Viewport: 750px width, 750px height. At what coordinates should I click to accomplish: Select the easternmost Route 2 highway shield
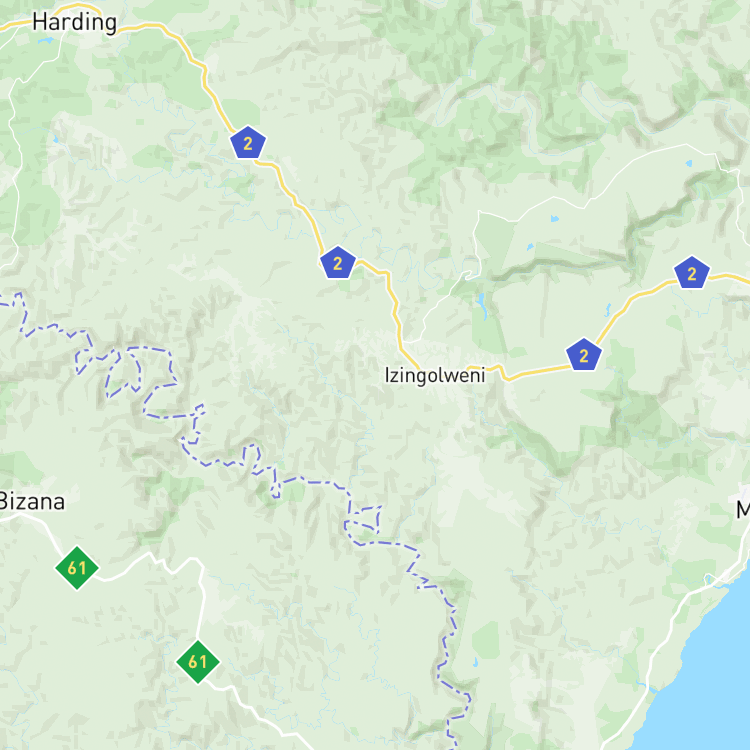click(x=692, y=273)
